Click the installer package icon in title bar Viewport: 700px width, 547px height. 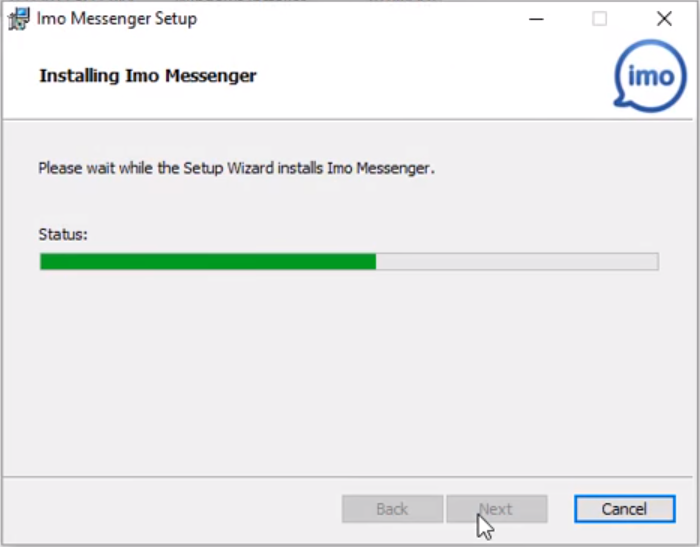click(x=19, y=19)
